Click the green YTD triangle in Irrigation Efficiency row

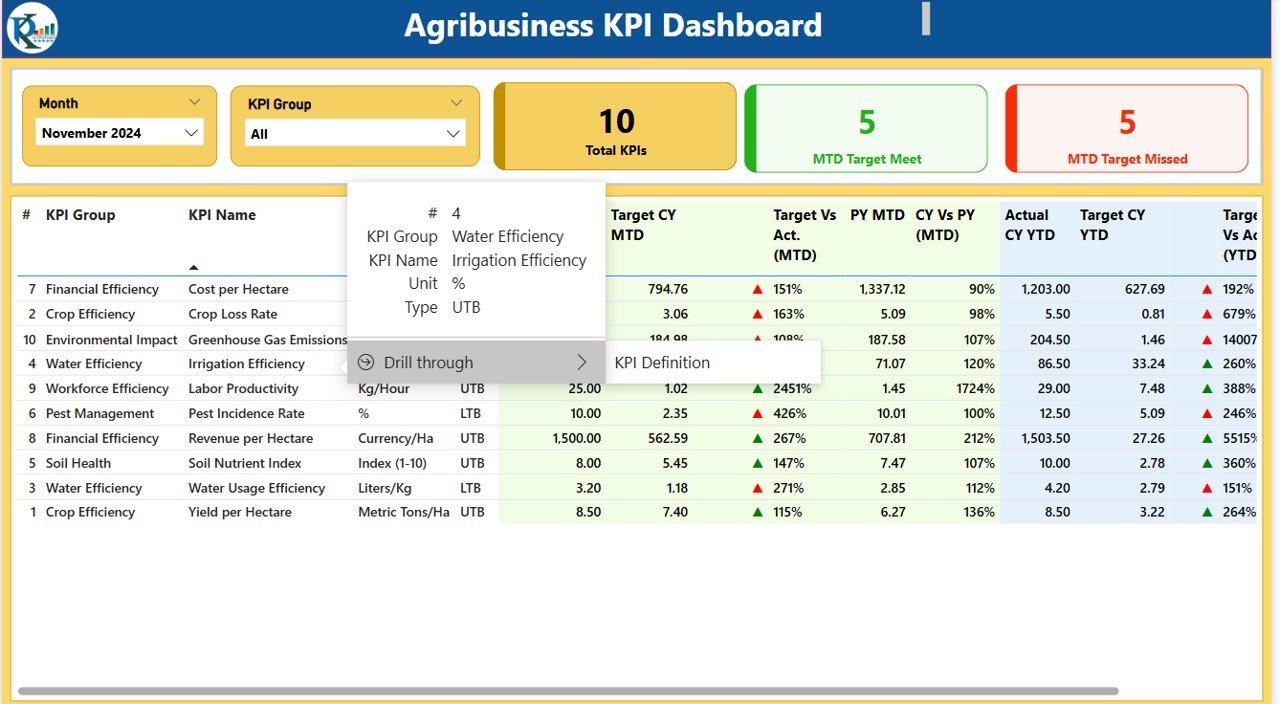pos(1207,364)
